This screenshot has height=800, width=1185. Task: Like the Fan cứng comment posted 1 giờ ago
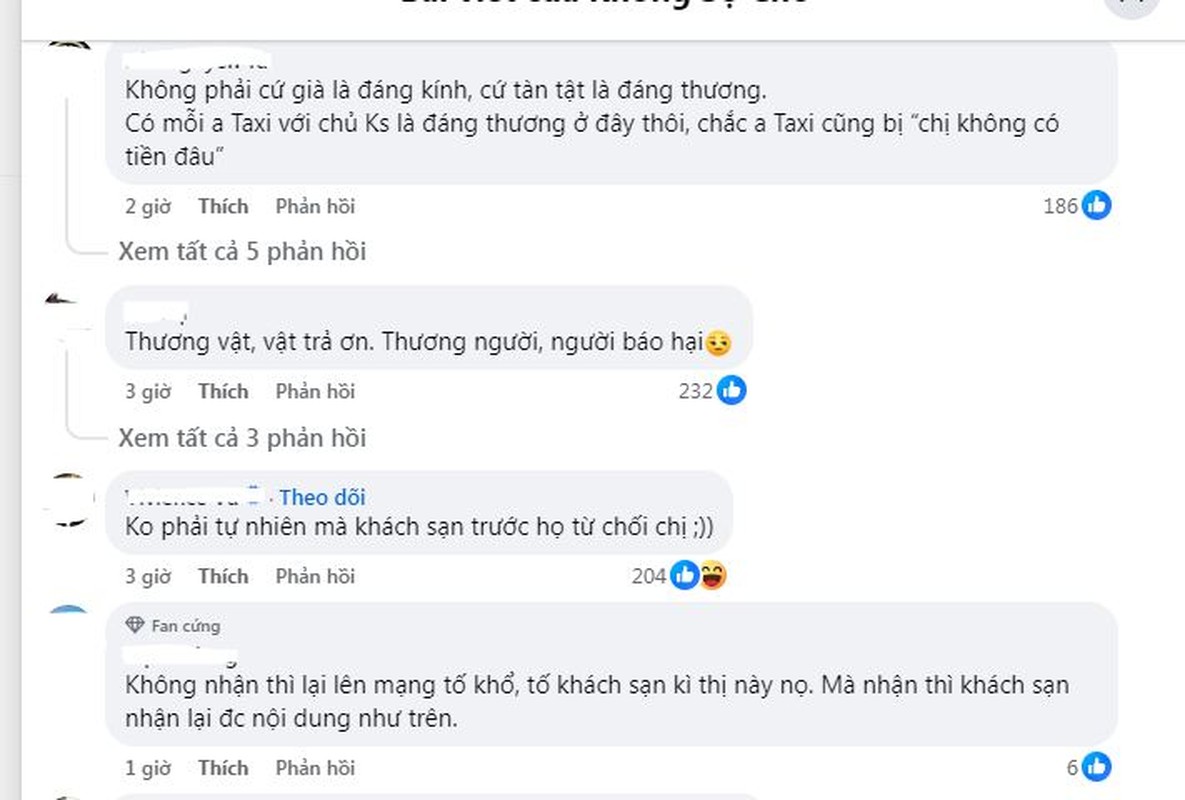click(223, 768)
